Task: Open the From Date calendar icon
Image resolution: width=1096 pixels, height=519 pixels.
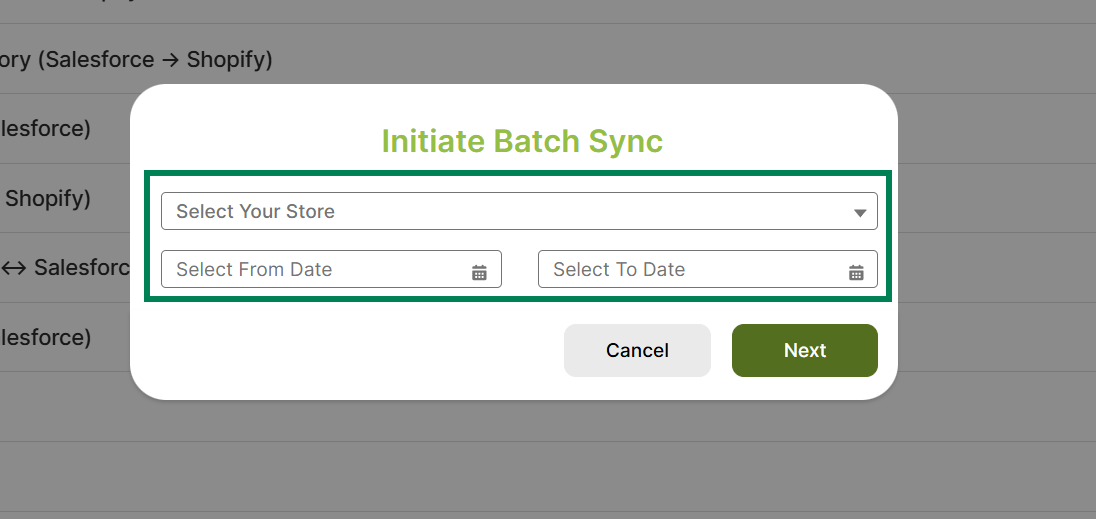Action: pyautogui.click(x=479, y=272)
